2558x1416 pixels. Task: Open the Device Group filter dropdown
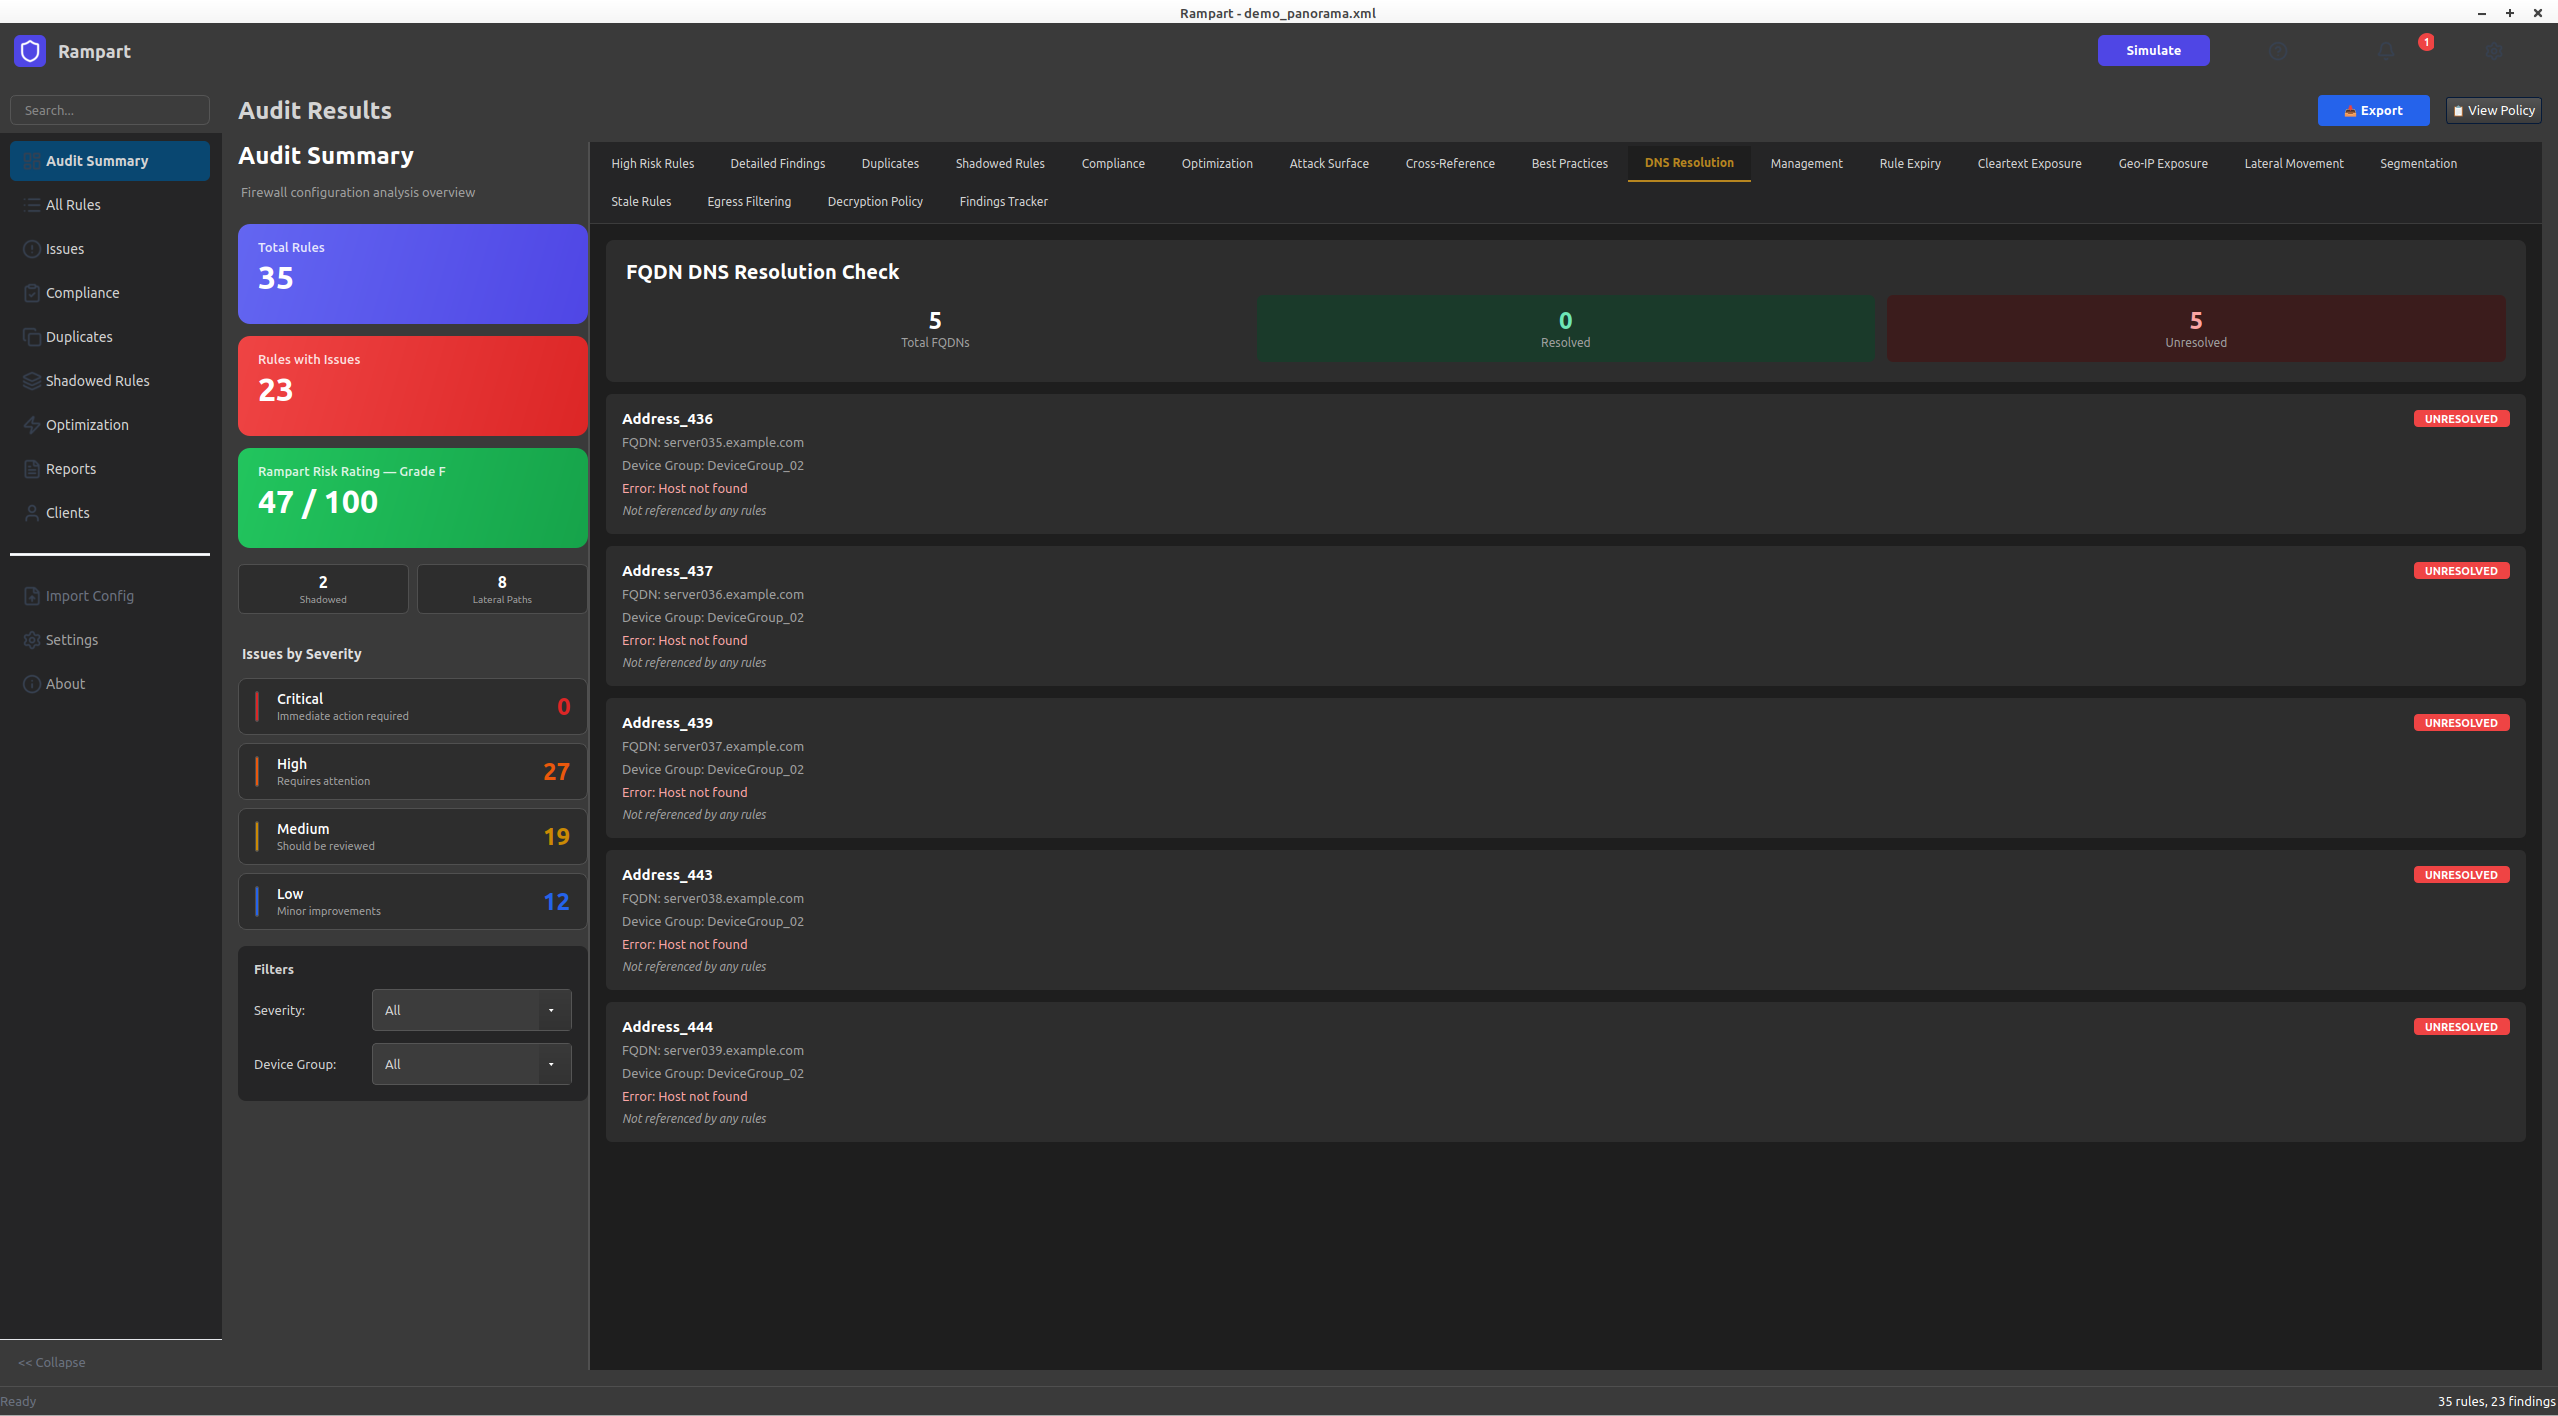[470, 1064]
